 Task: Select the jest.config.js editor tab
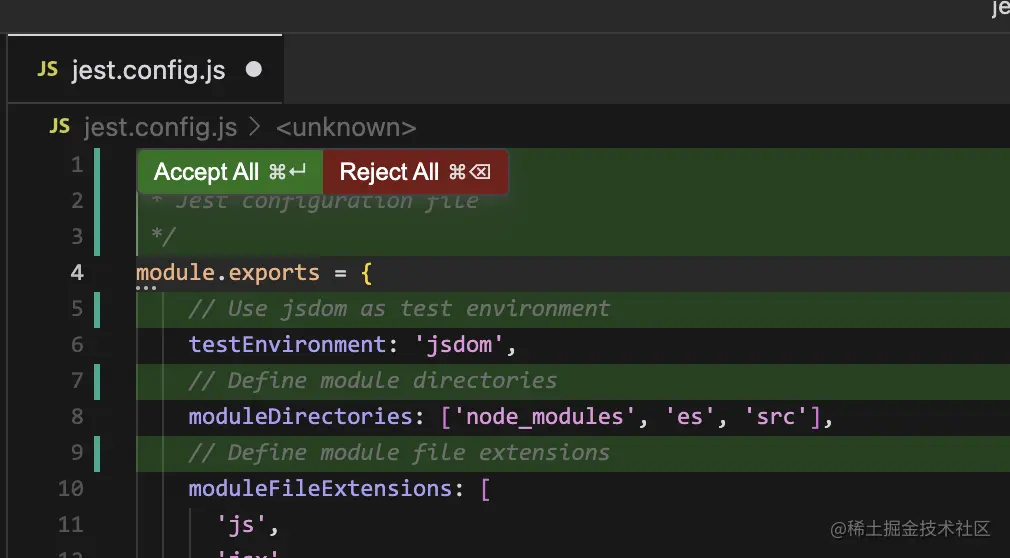[x=148, y=70]
